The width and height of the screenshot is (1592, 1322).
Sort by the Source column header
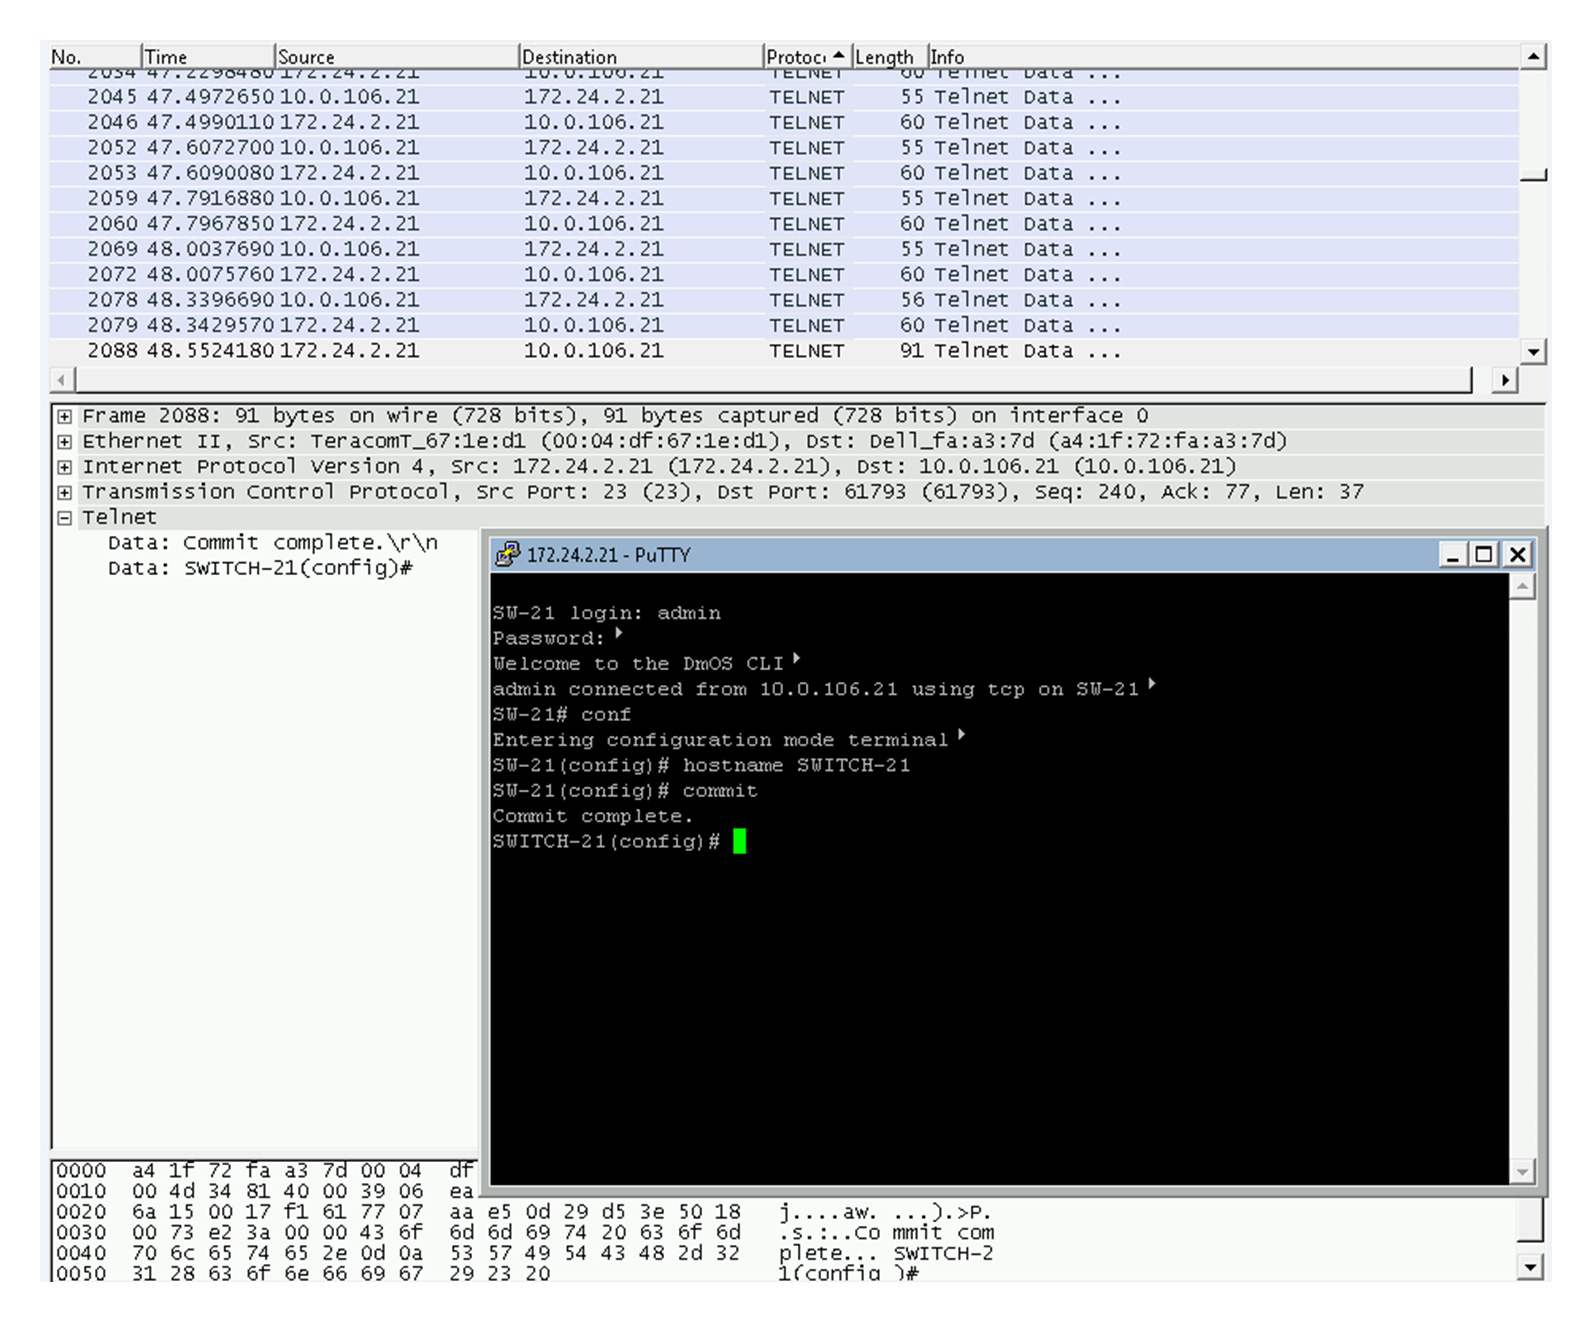tap(396, 57)
